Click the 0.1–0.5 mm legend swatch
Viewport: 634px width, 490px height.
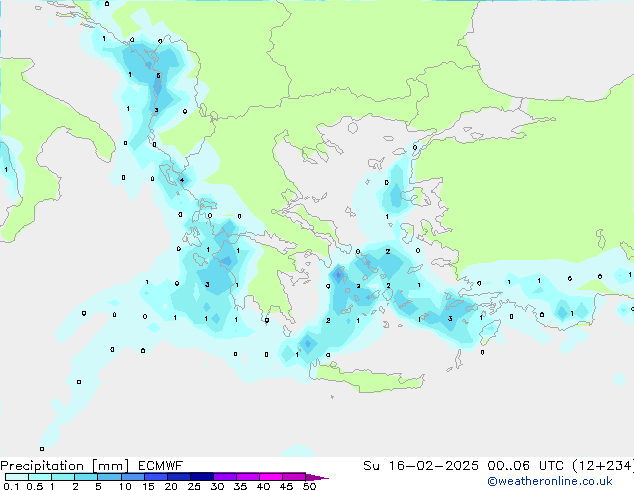click(17, 477)
